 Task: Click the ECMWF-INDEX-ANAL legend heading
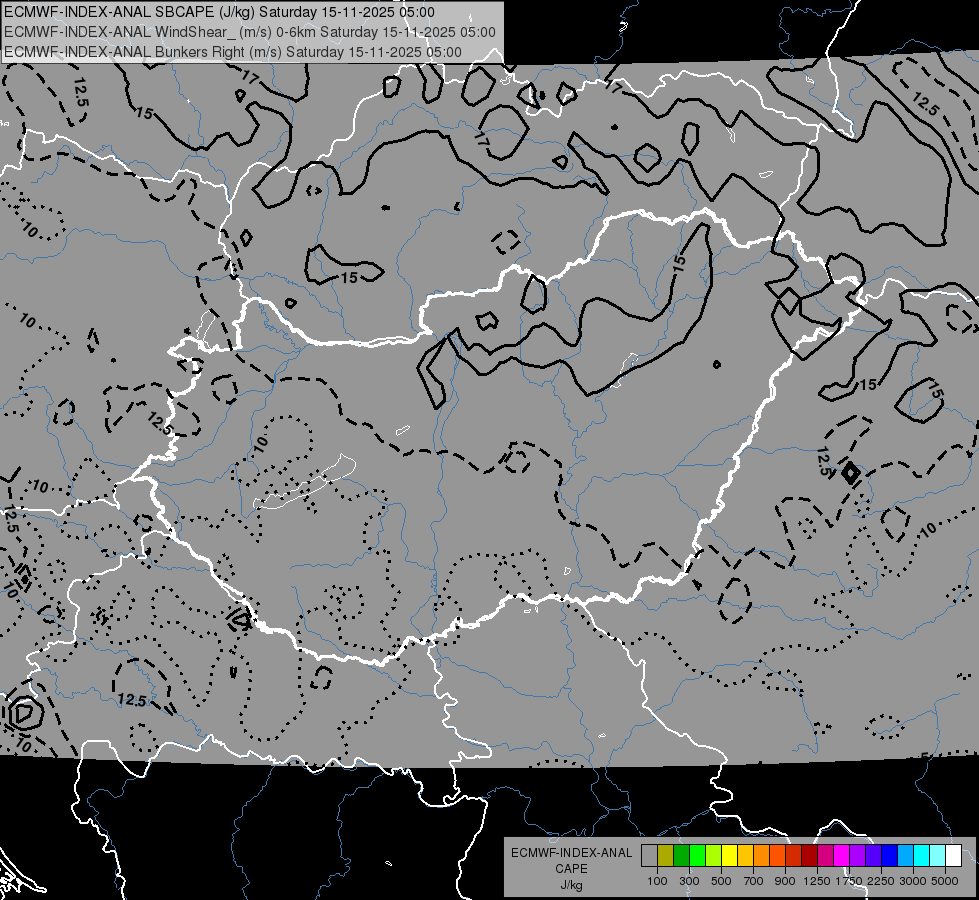tap(571, 853)
